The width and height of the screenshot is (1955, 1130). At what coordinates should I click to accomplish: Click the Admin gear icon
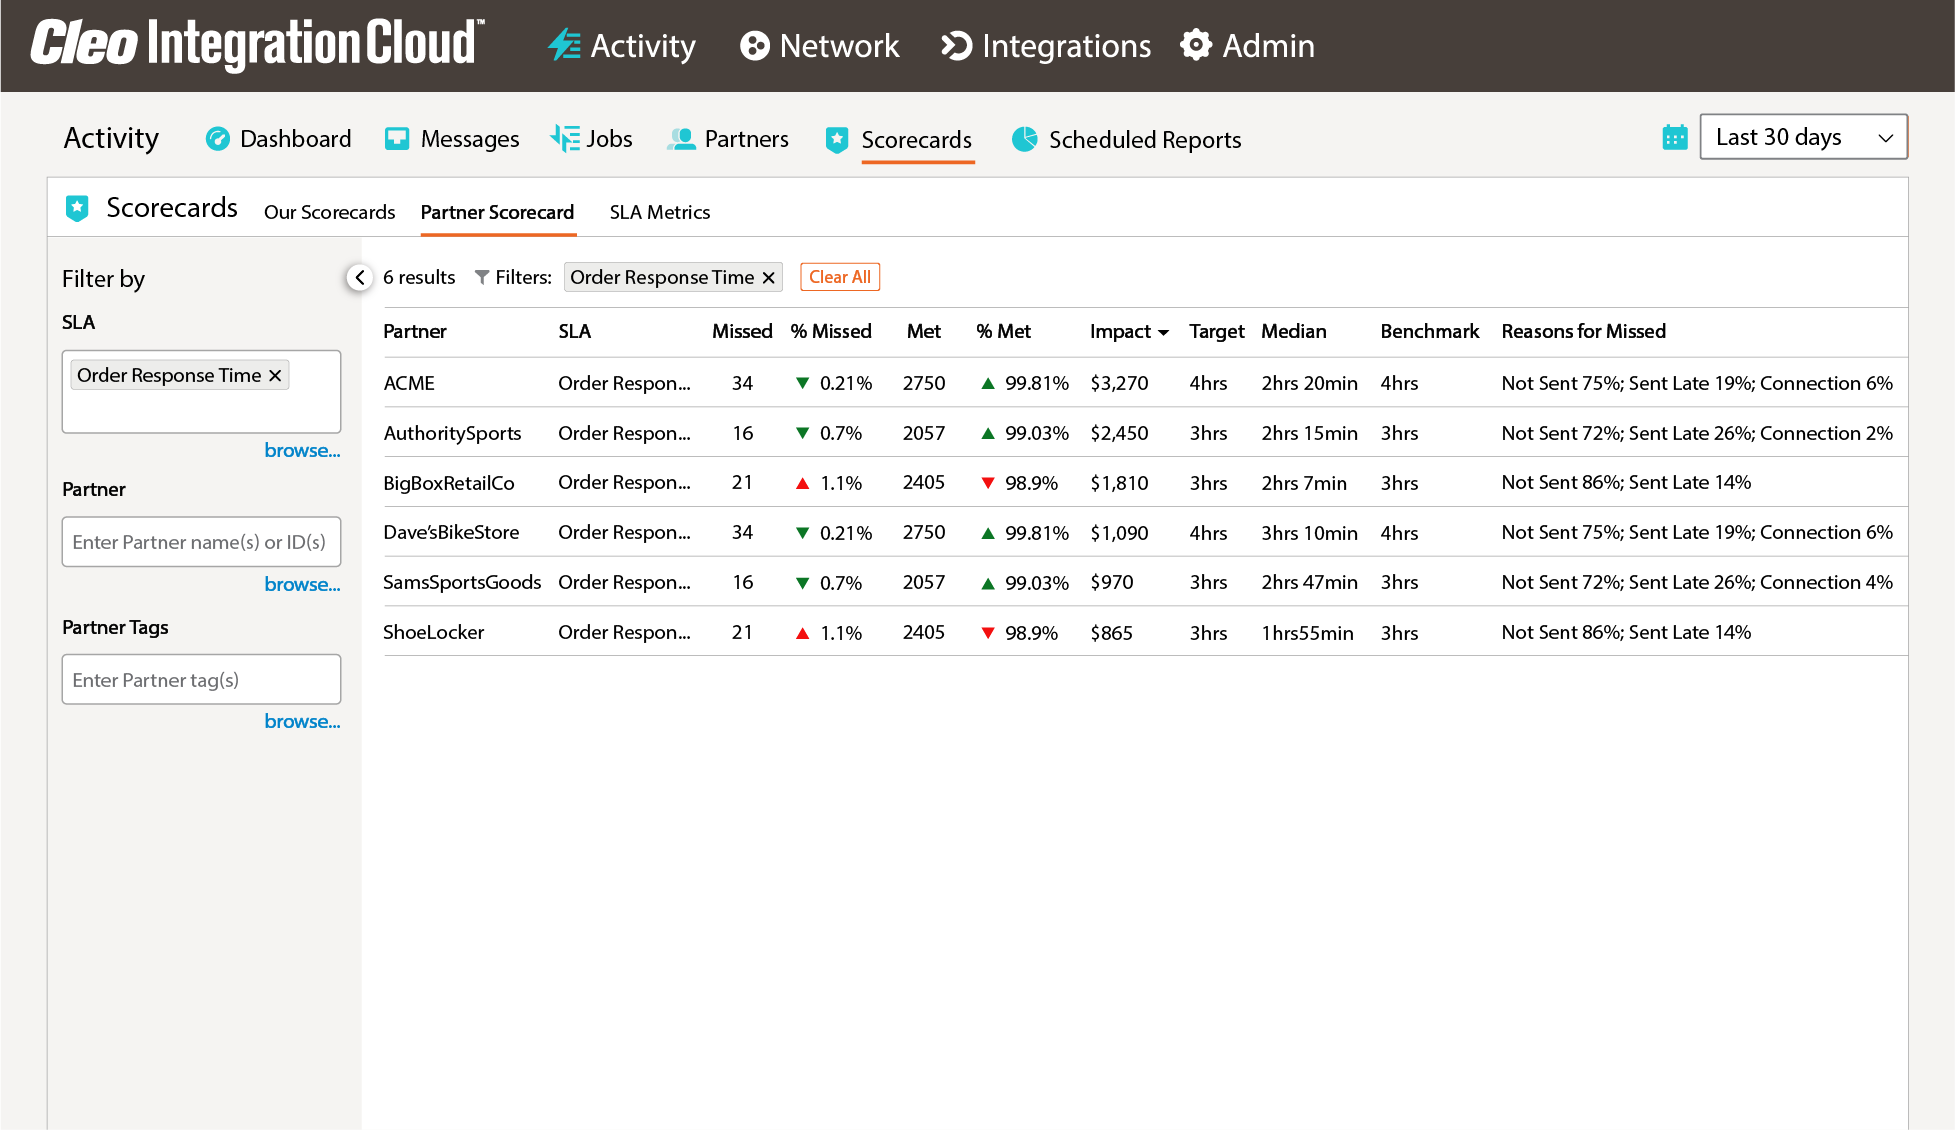point(1196,46)
